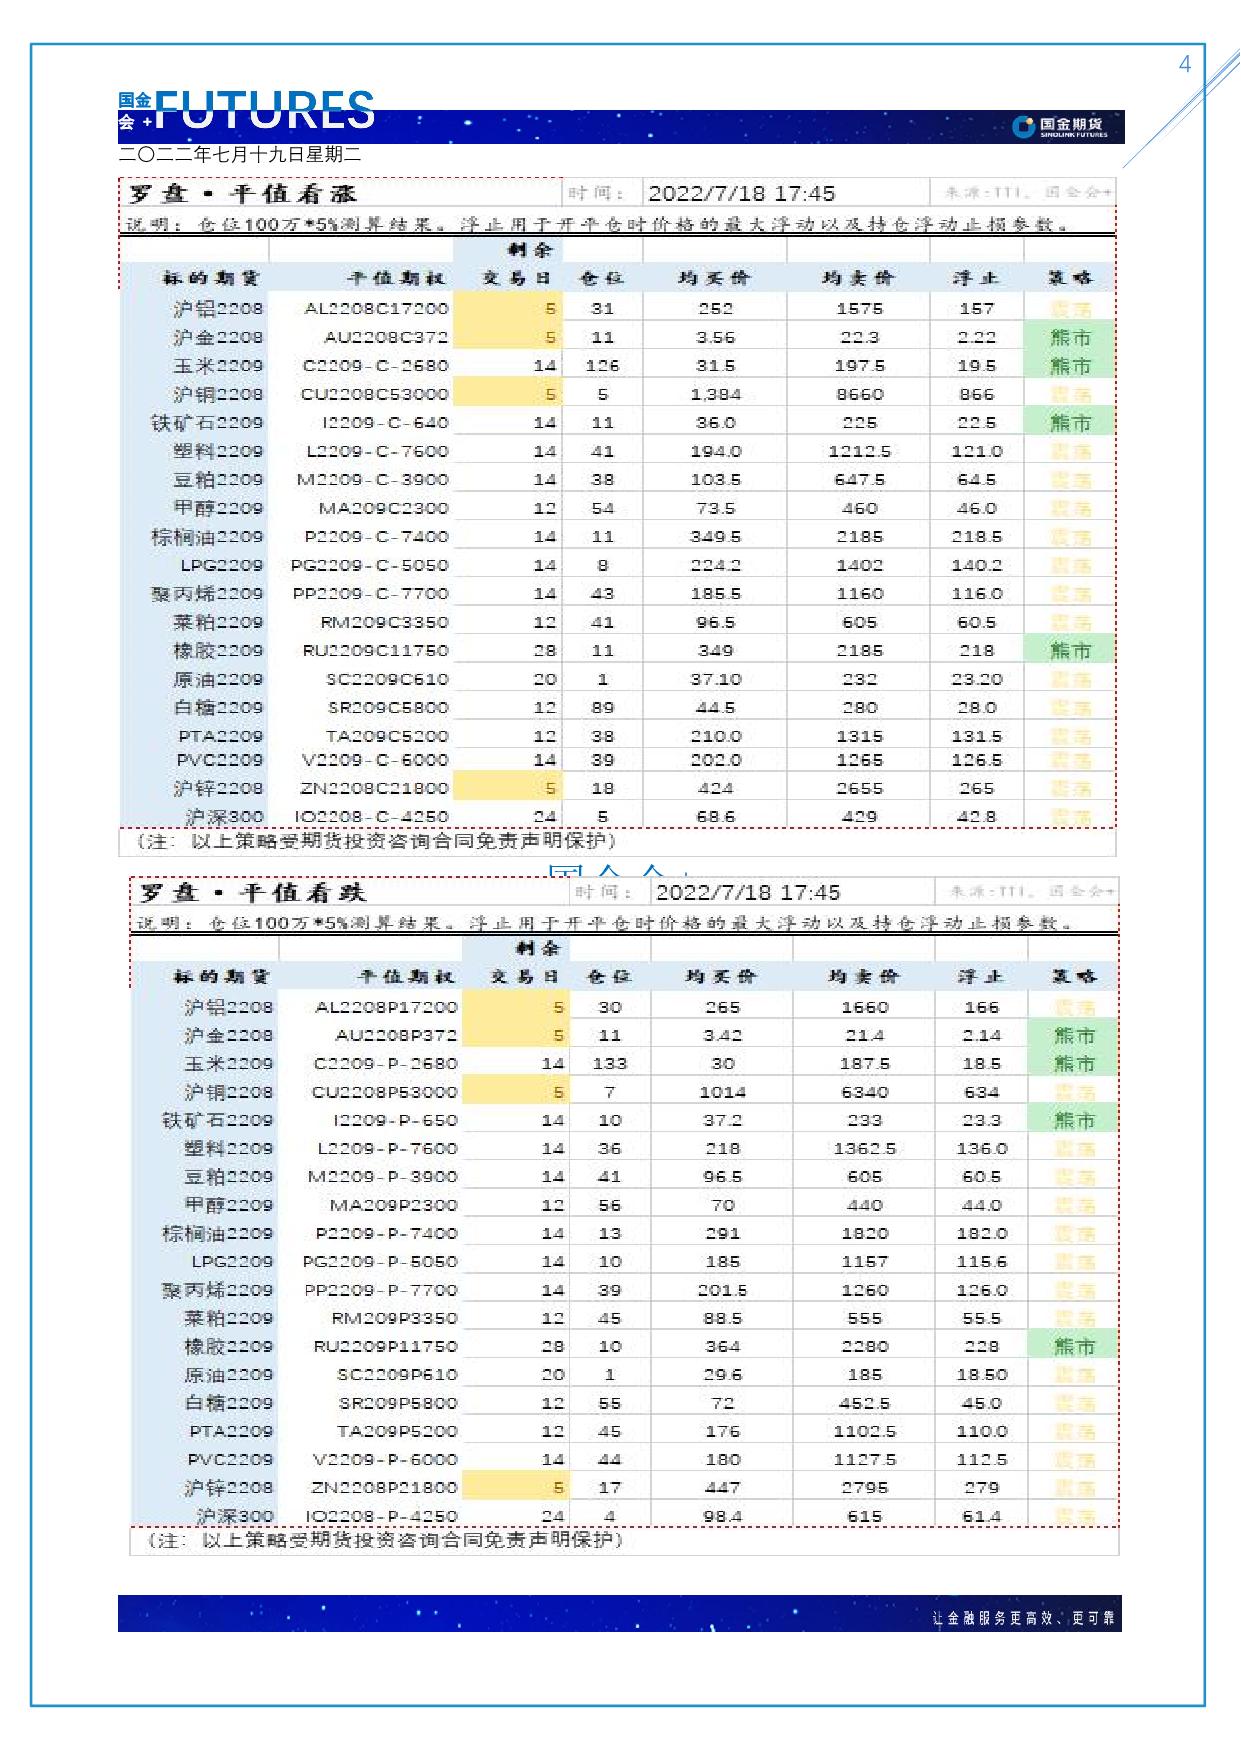Click IO2208-P-4250 cell
Viewport: 1241px width, 1754px height.
(382, 1516)
